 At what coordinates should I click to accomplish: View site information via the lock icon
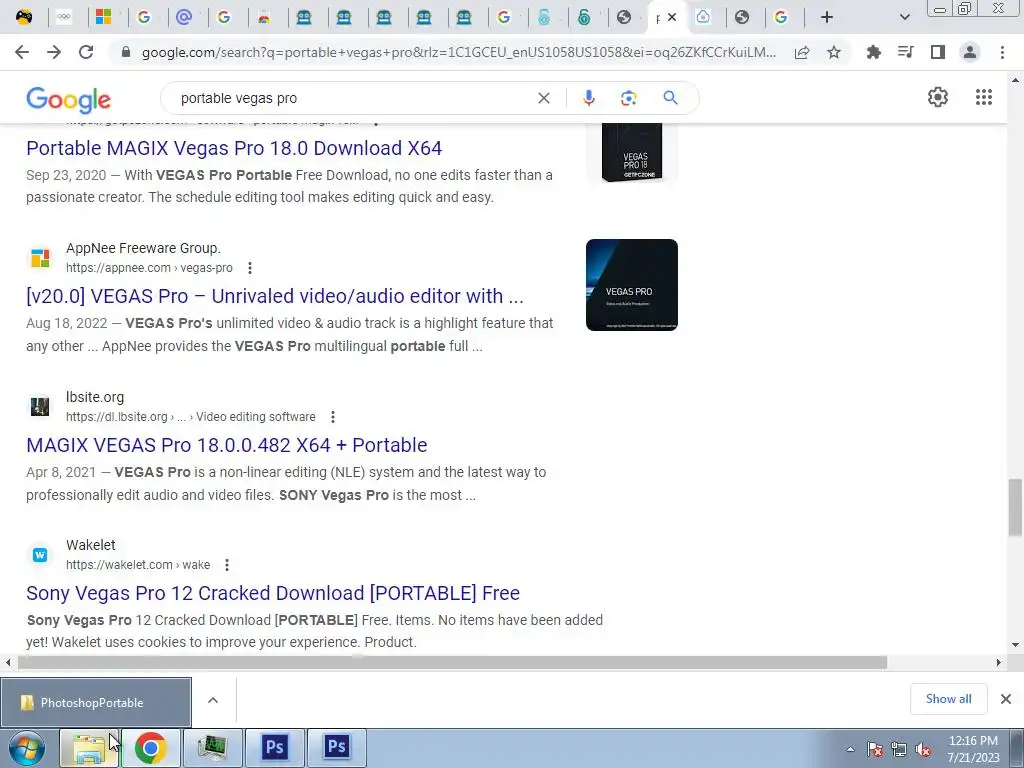pos(126,52)
